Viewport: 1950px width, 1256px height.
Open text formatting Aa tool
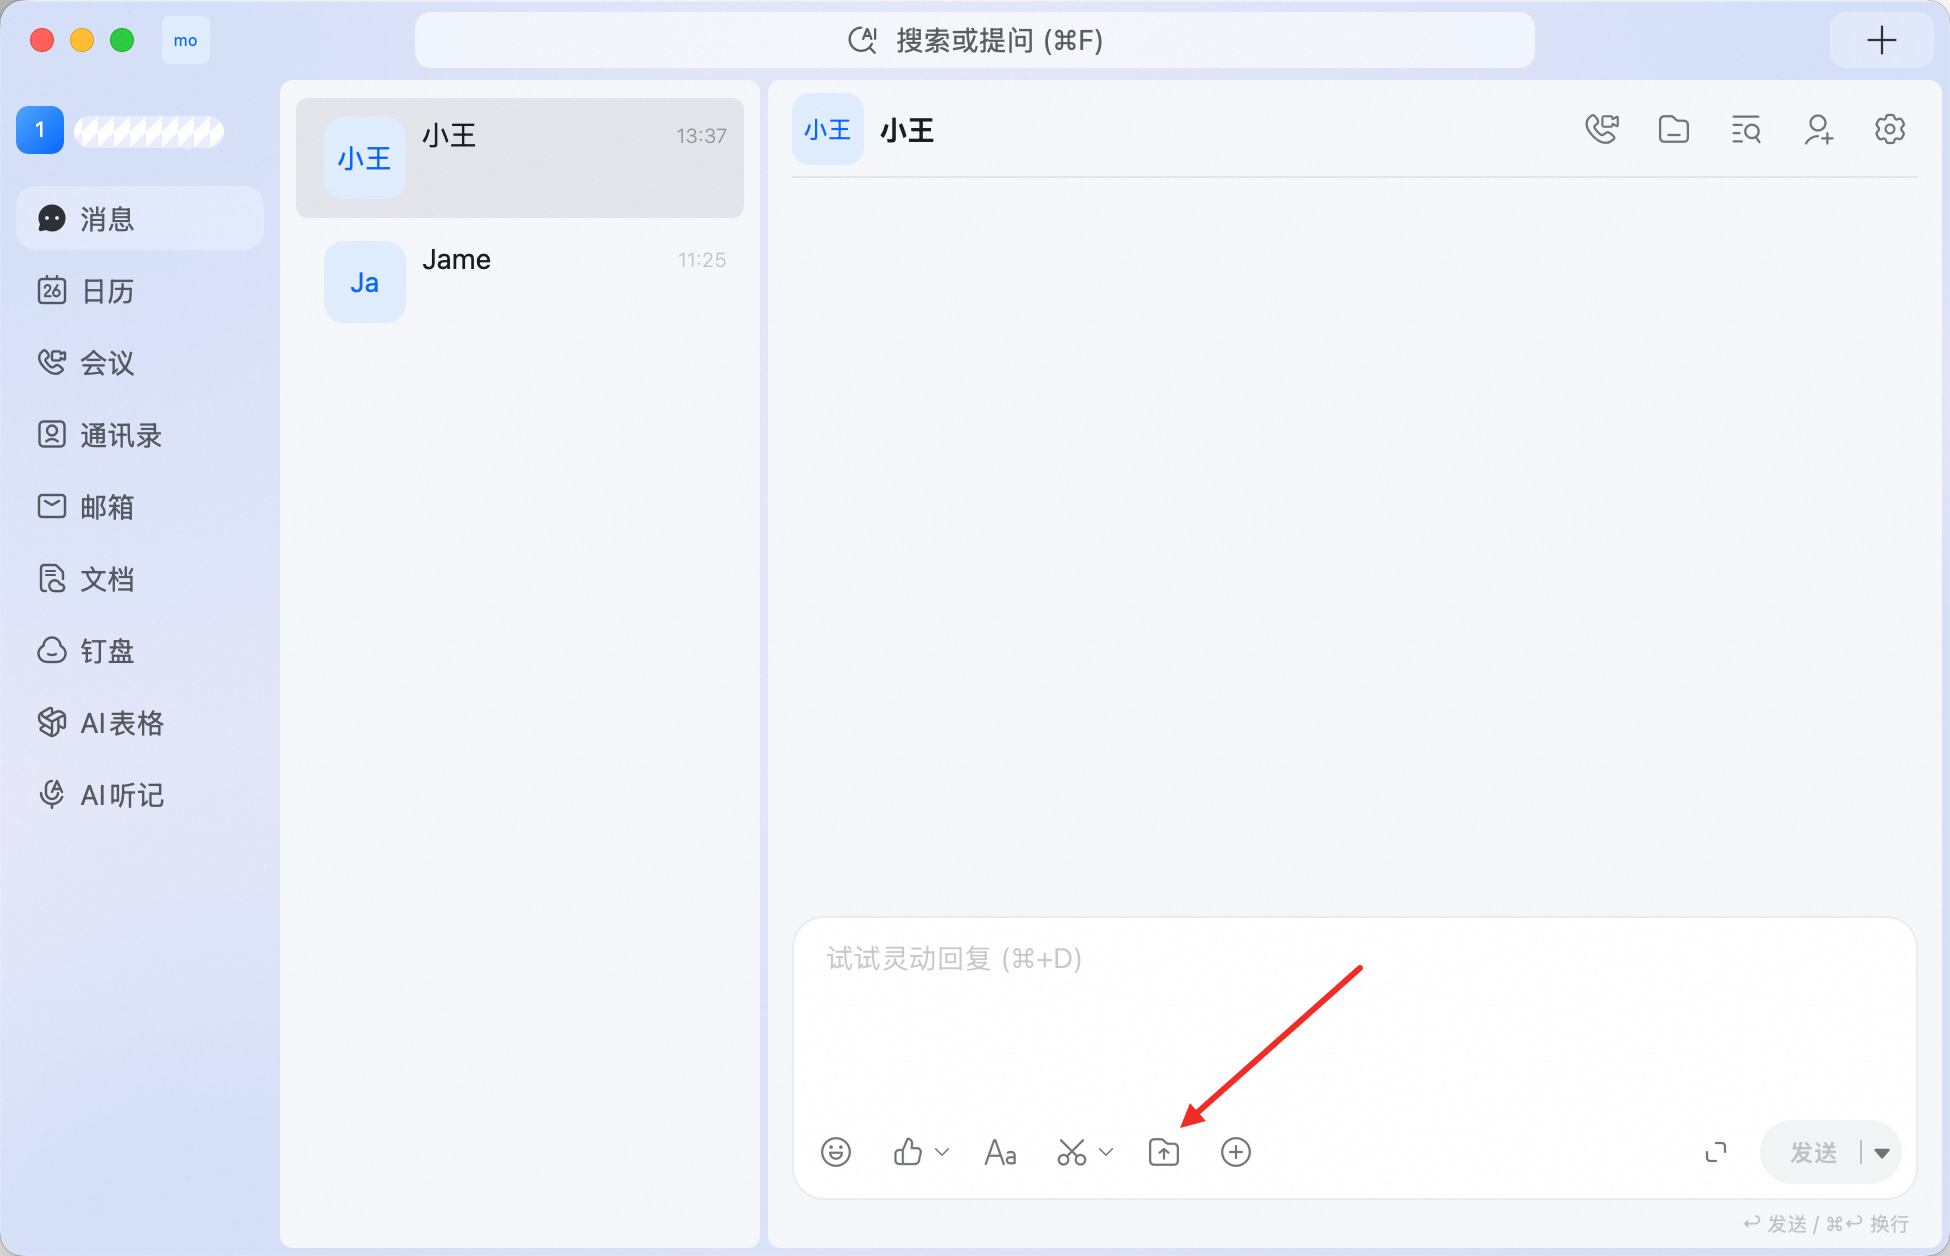[1000, 1152]
